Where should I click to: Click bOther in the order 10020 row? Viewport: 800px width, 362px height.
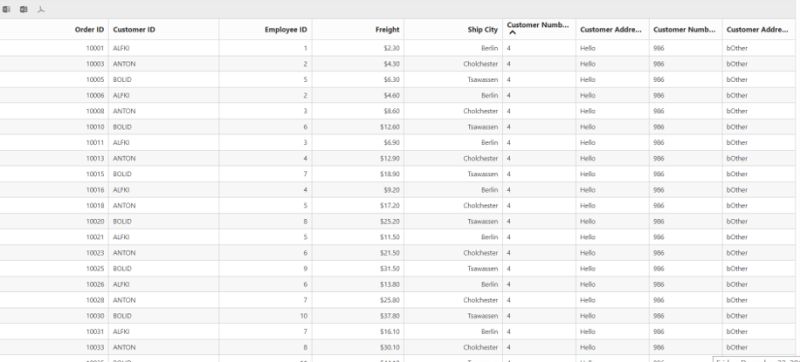tap(737, 221)
